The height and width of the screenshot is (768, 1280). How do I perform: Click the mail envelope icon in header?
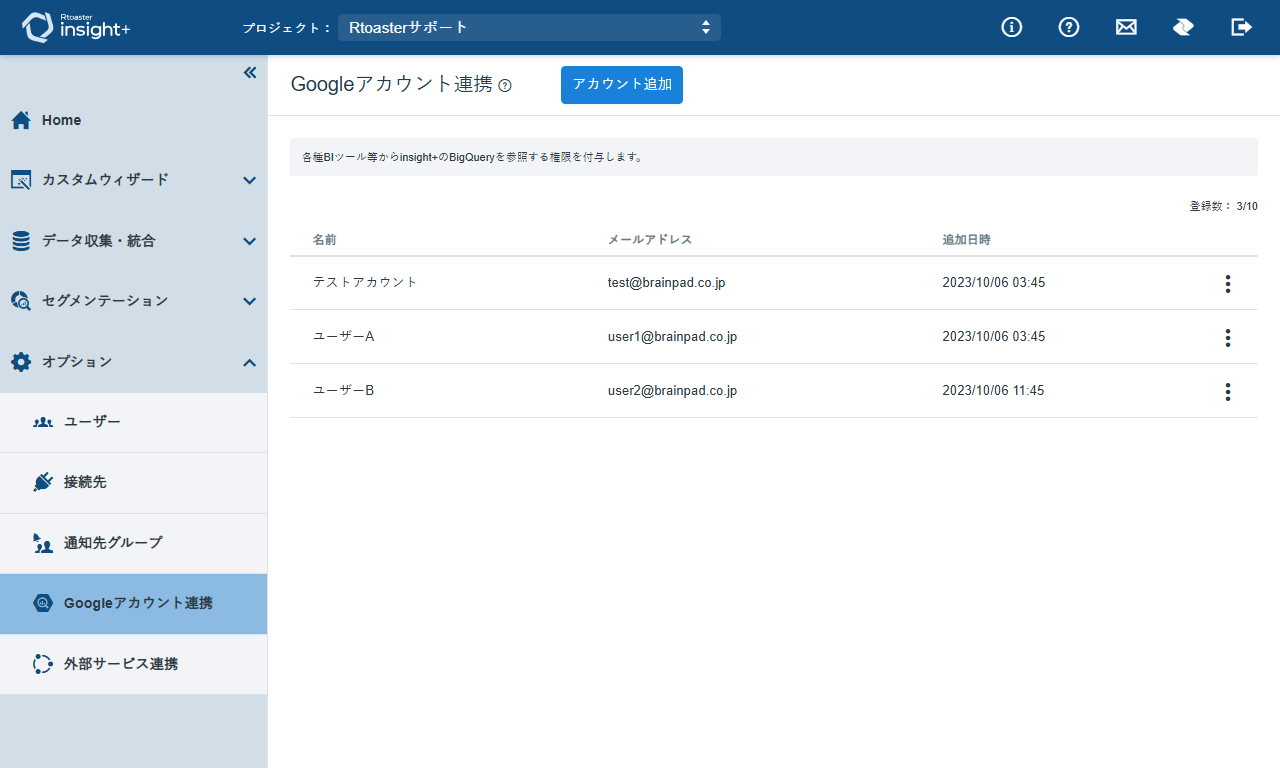(1126, 27)
